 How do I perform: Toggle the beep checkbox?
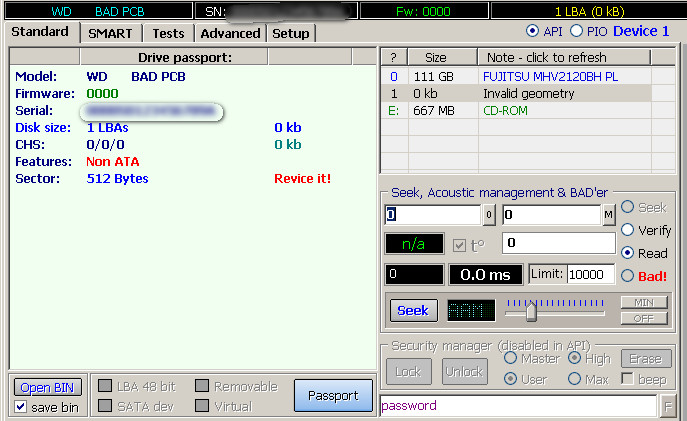point(627,379)
